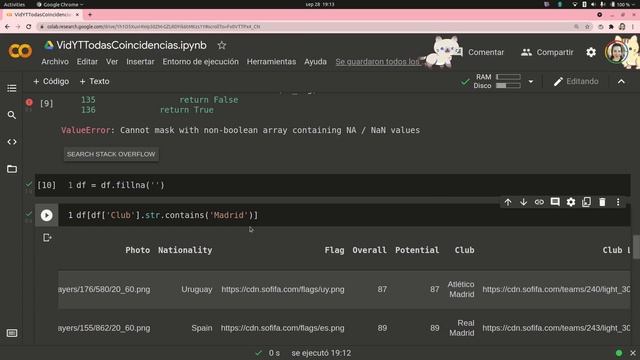This screenshot has height=360, width=640.
Task: Open the code snippets sidebar
Action: [12, 142]
